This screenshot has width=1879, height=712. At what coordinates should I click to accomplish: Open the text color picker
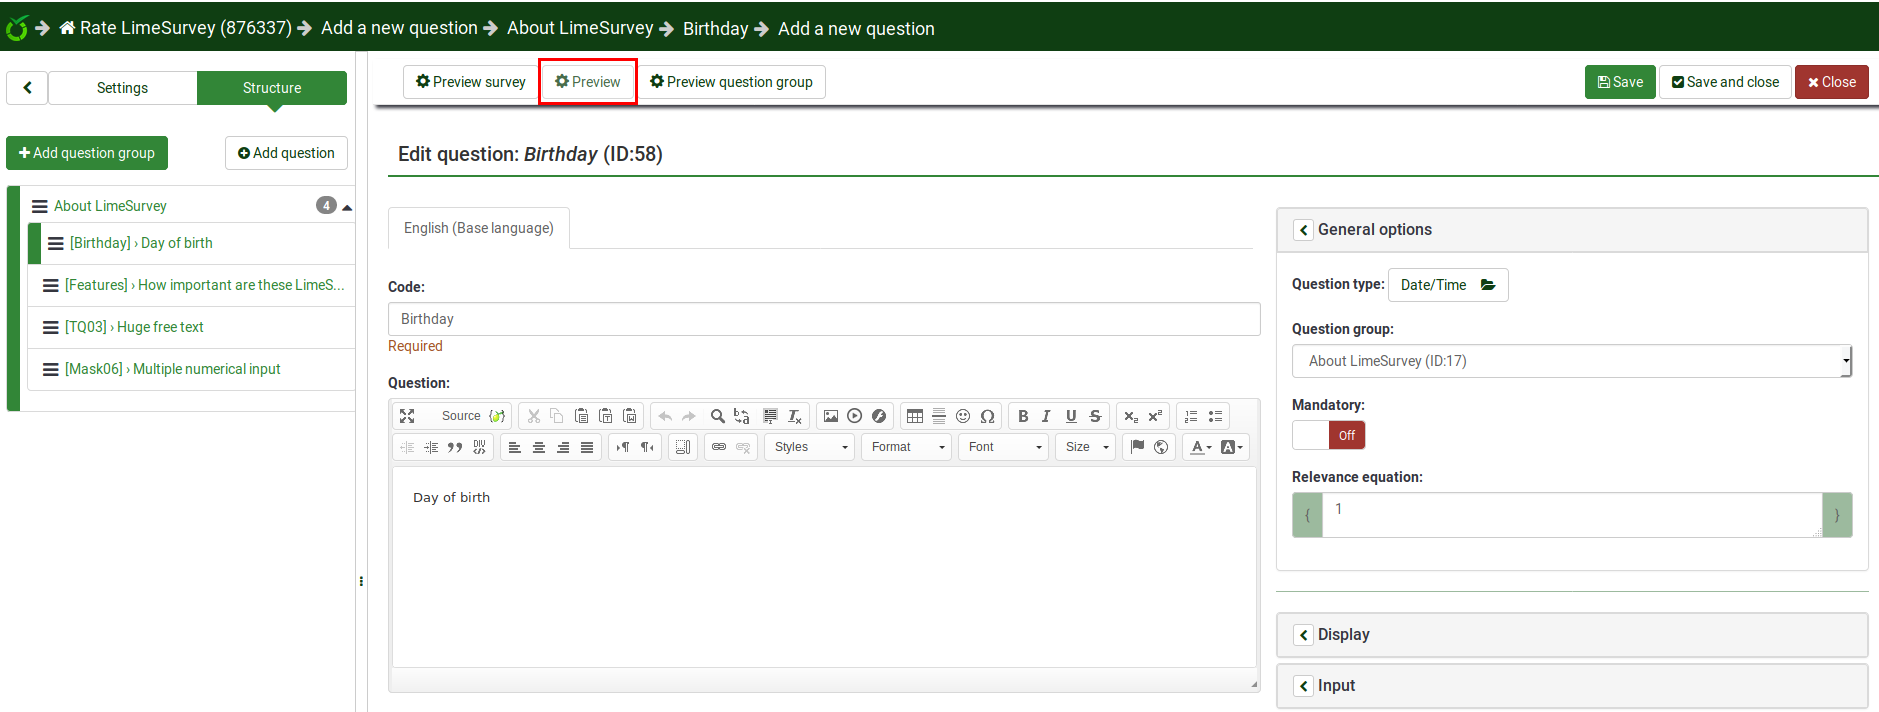tap(1200, 447)
